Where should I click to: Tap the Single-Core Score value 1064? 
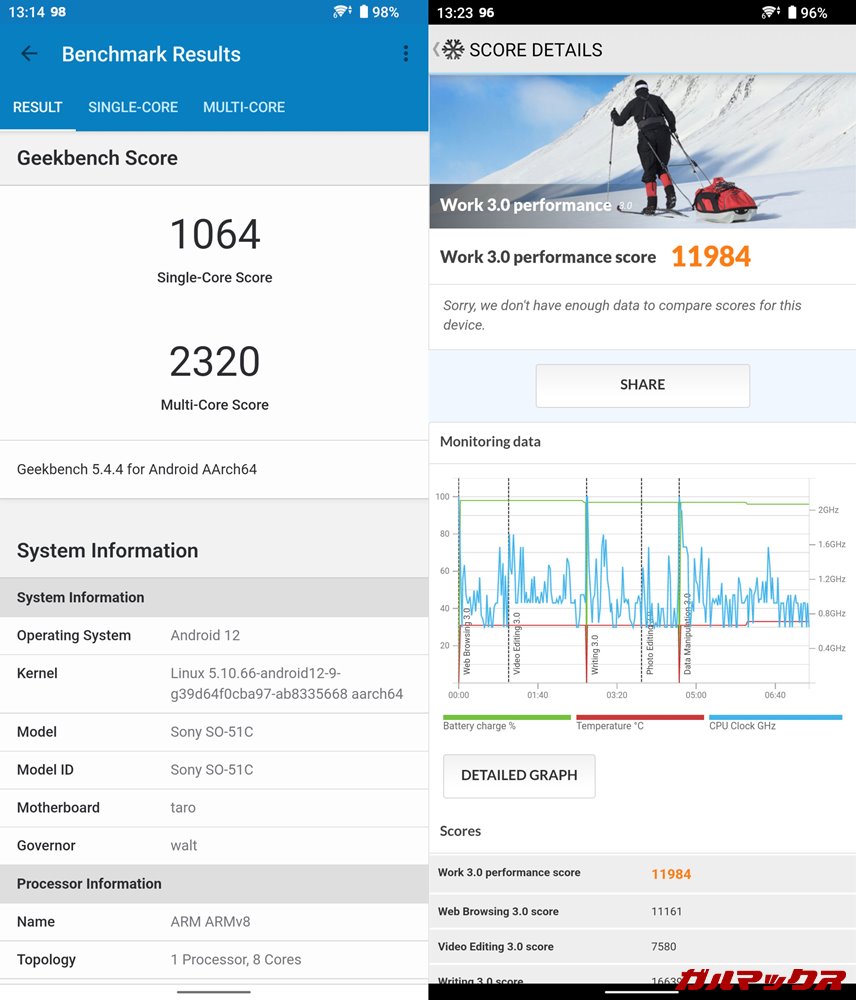(215, 235)
